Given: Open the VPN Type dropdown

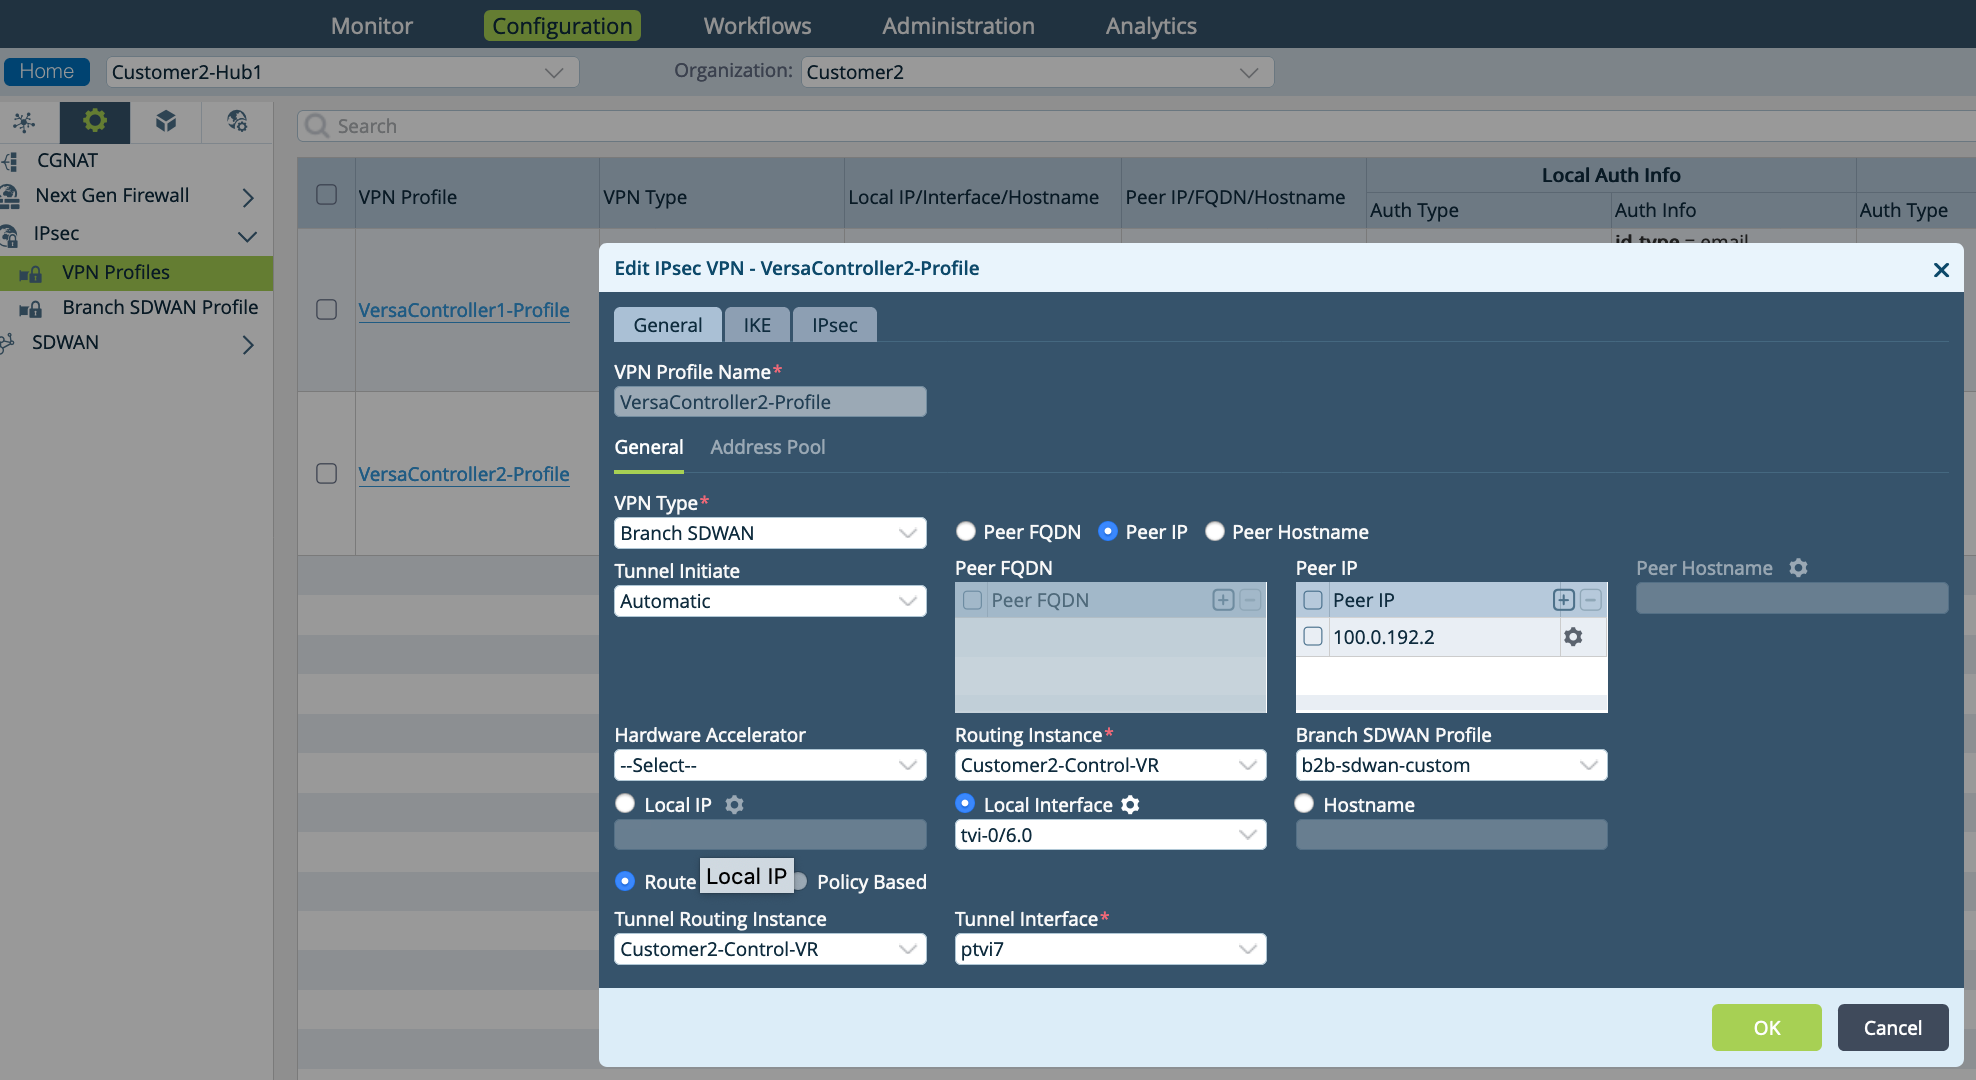Looking at the screenshot, I should (769, 533).
